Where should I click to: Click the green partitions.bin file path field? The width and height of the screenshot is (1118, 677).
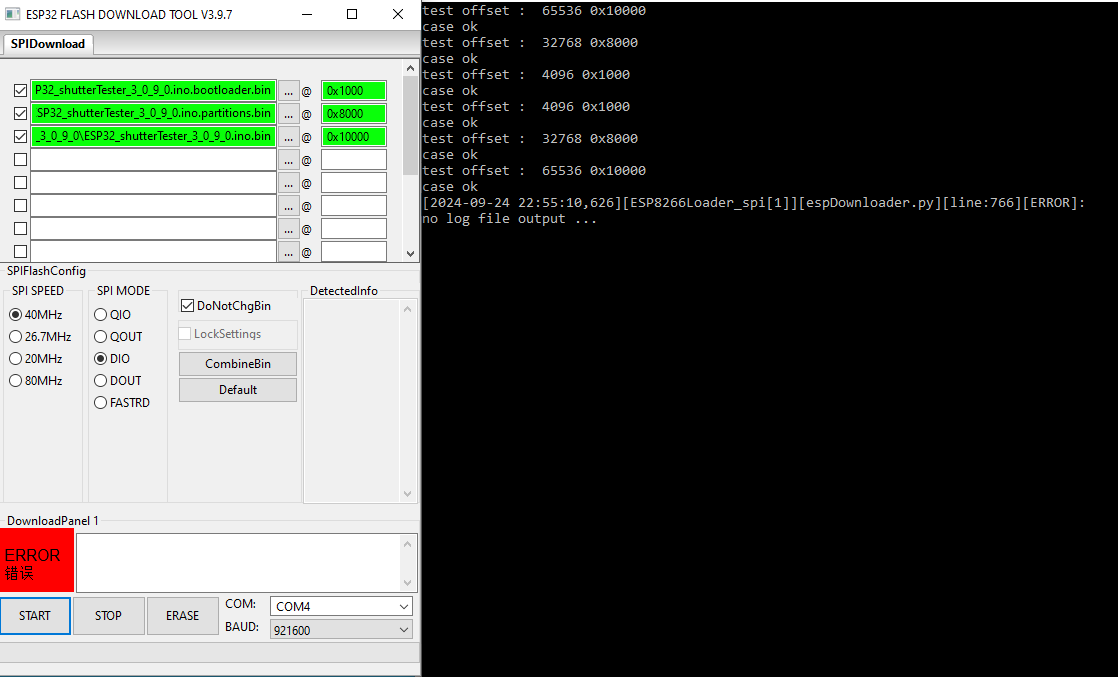point(153,114)
